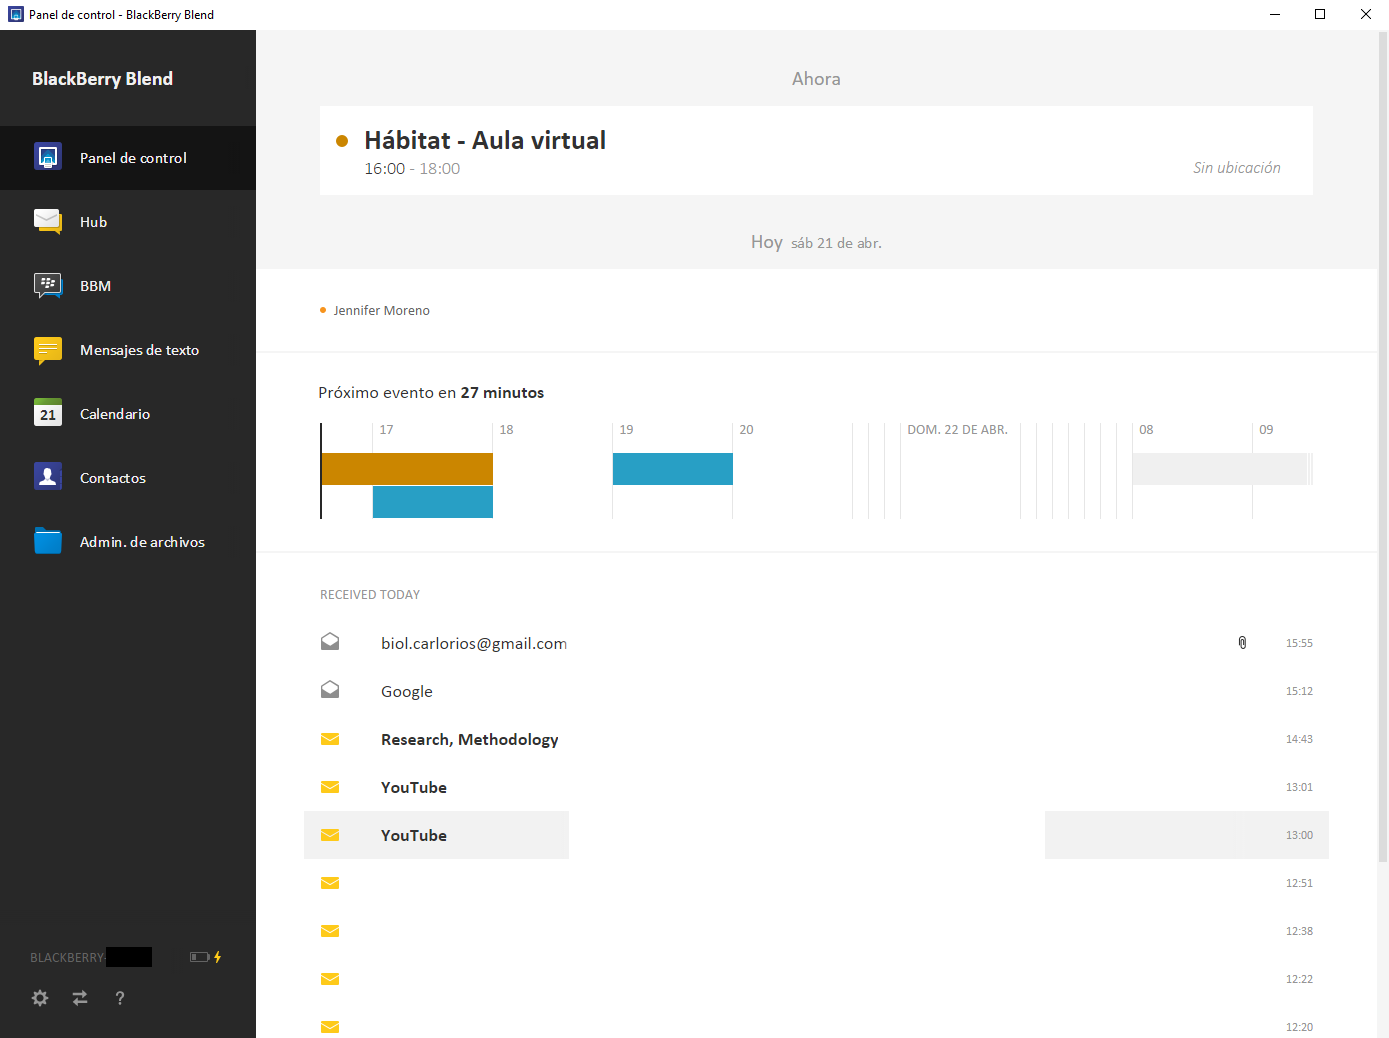Click the Próximo evento en 27 minutos text
This screenshot has width=1389, height=1038.
coord(431,392)
